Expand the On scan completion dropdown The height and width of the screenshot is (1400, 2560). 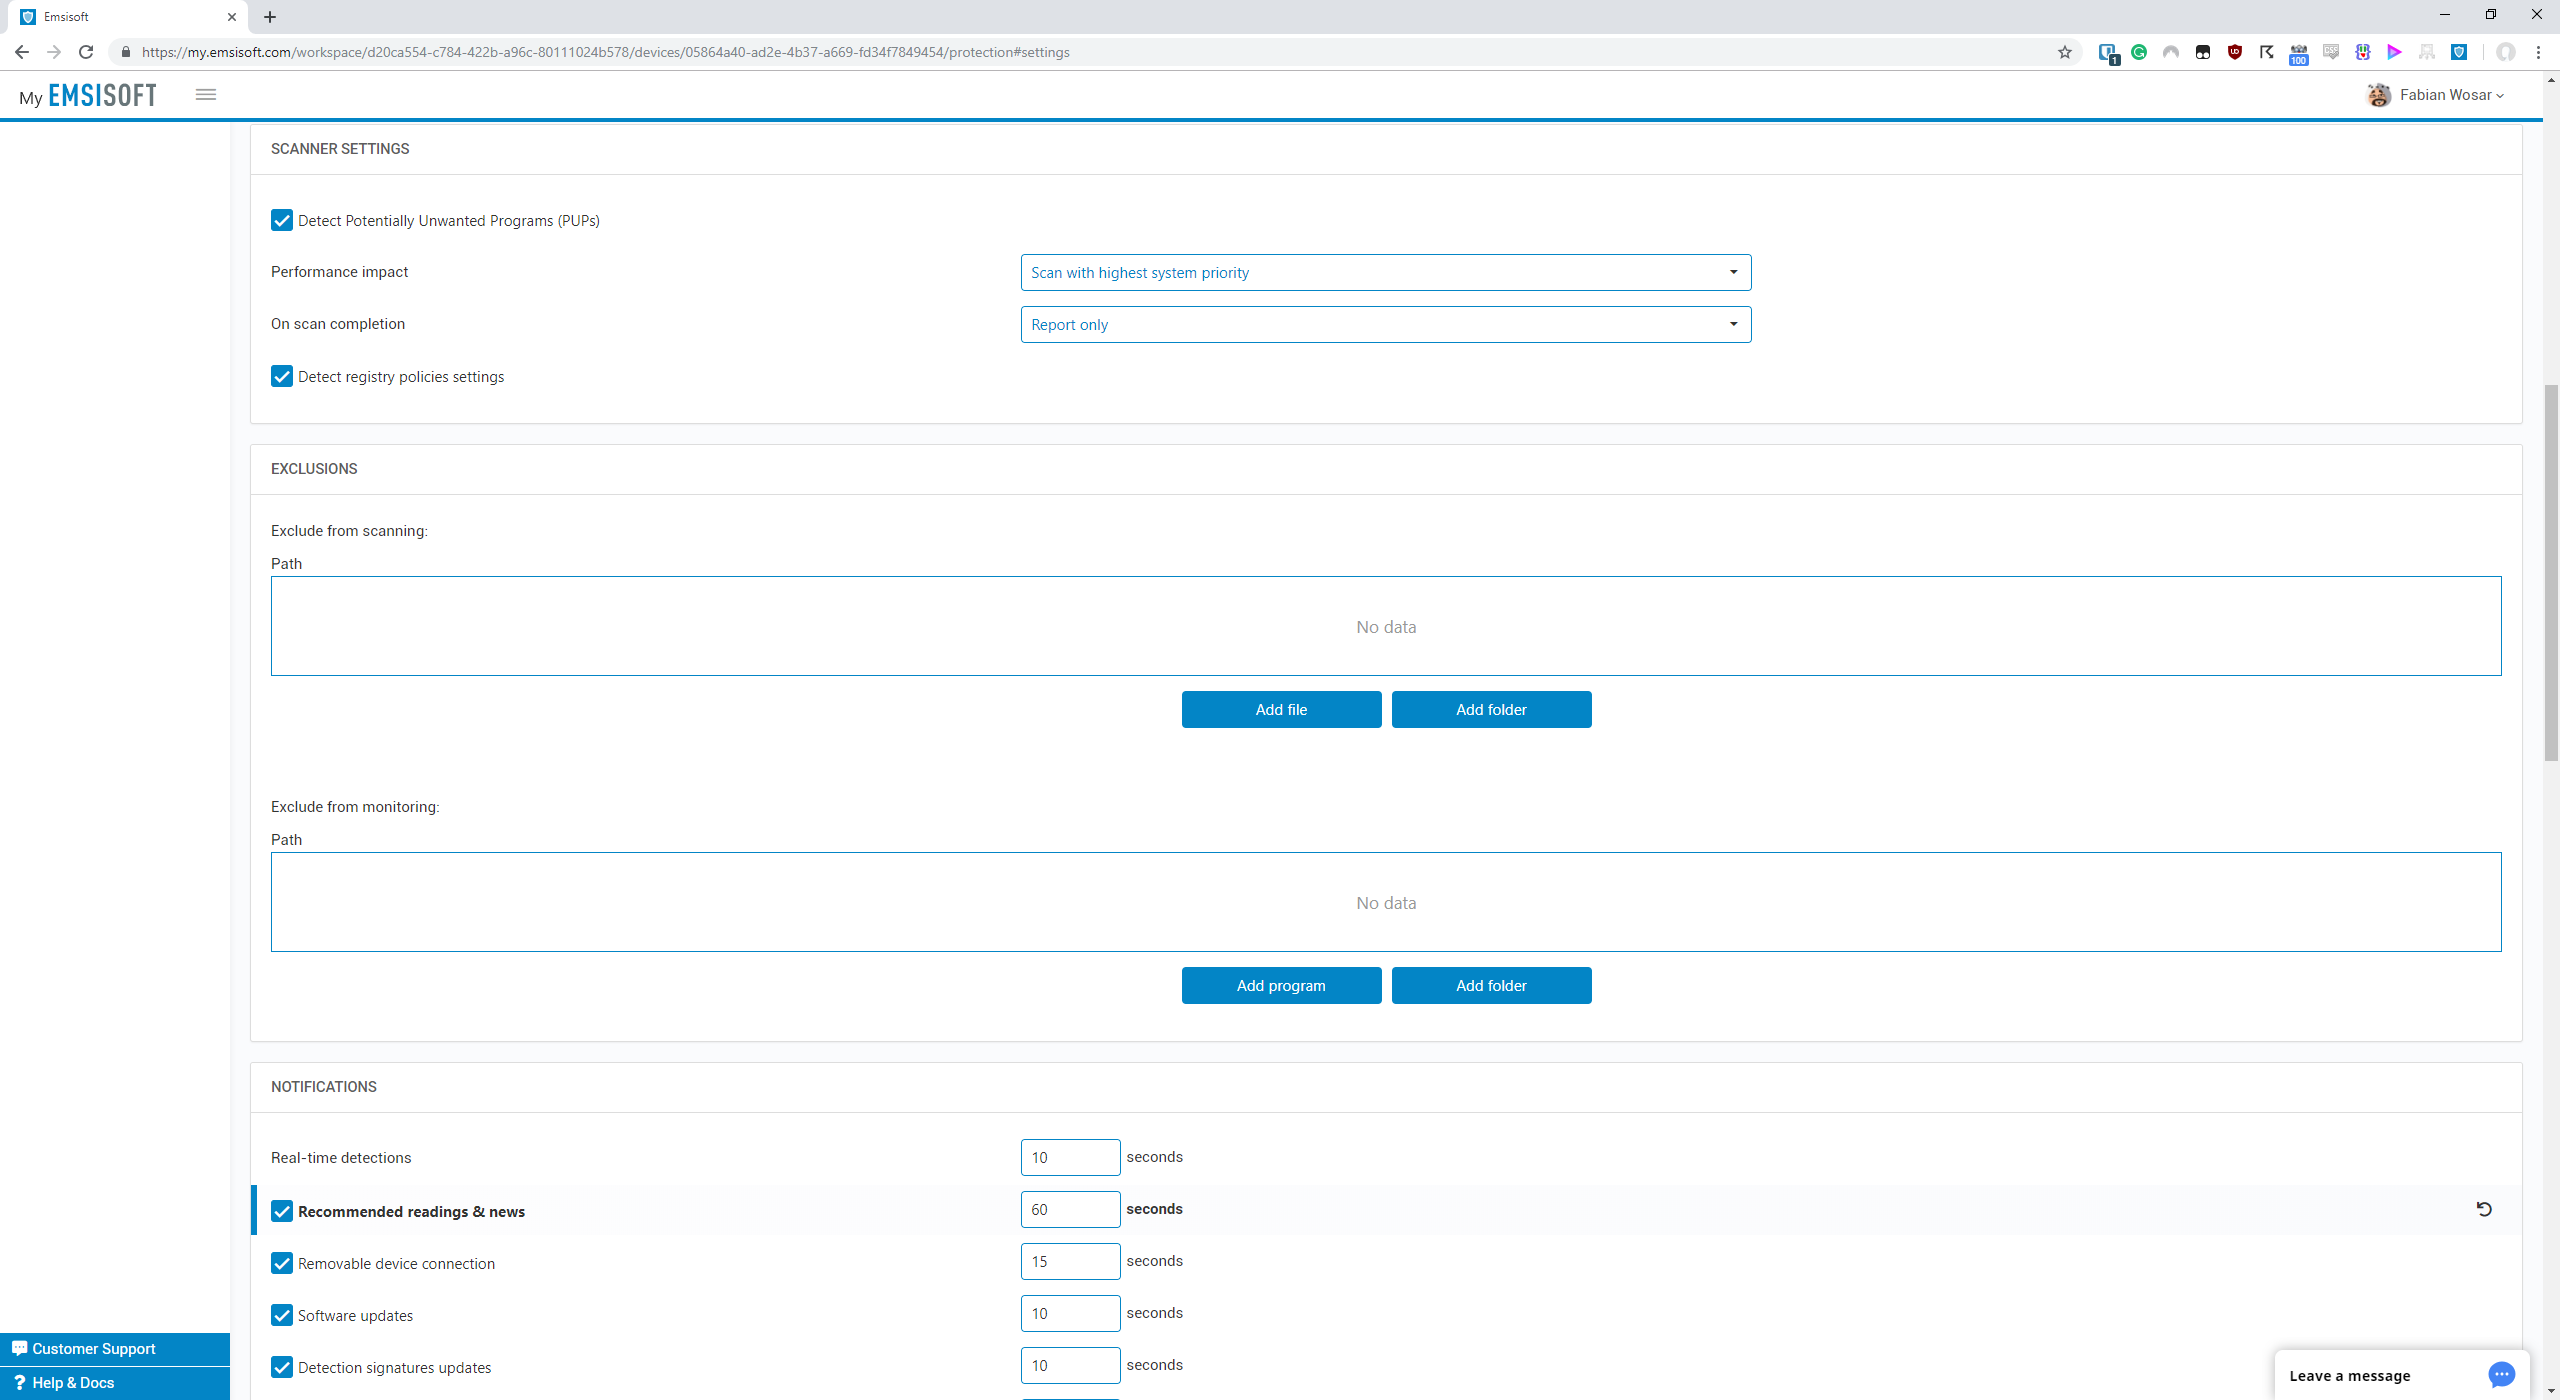click(x=1385, y=325)
